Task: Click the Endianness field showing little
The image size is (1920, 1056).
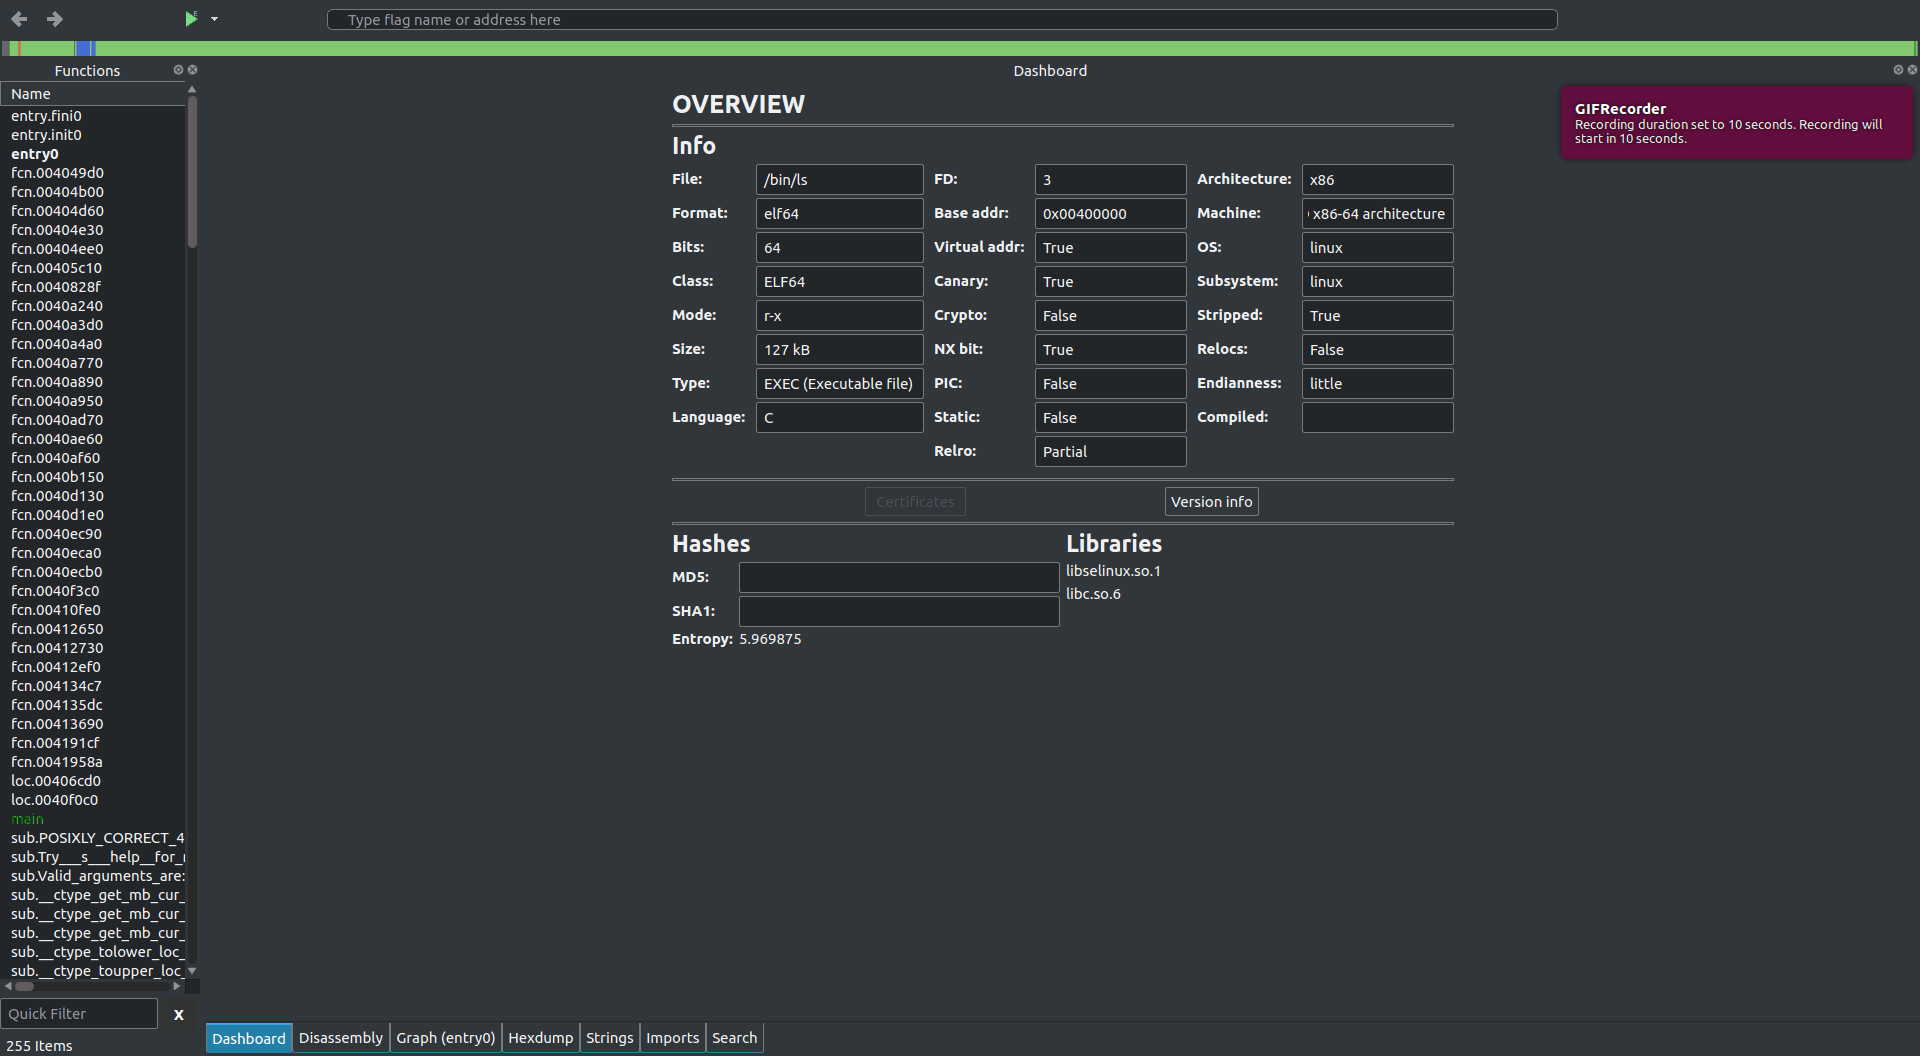Action: 1377,384
